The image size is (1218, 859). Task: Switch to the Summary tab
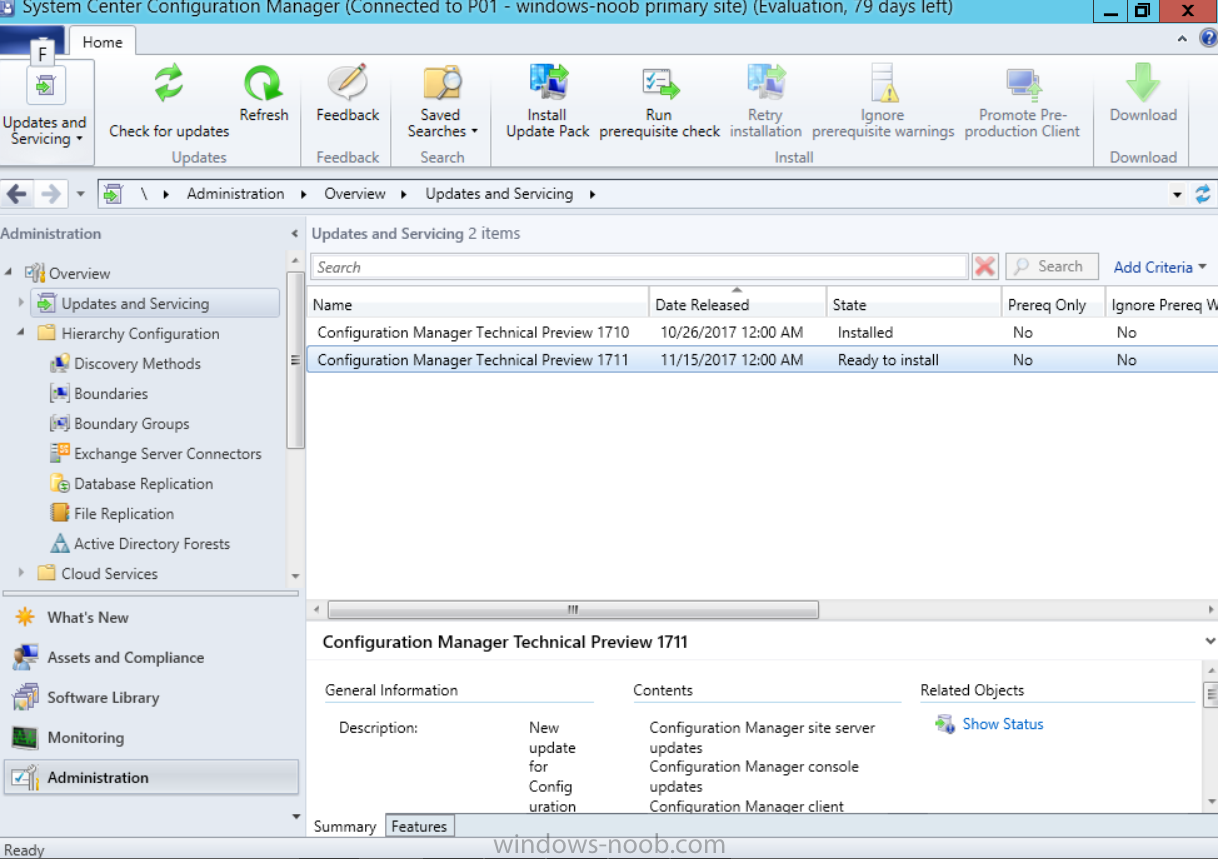pos(345,826)
